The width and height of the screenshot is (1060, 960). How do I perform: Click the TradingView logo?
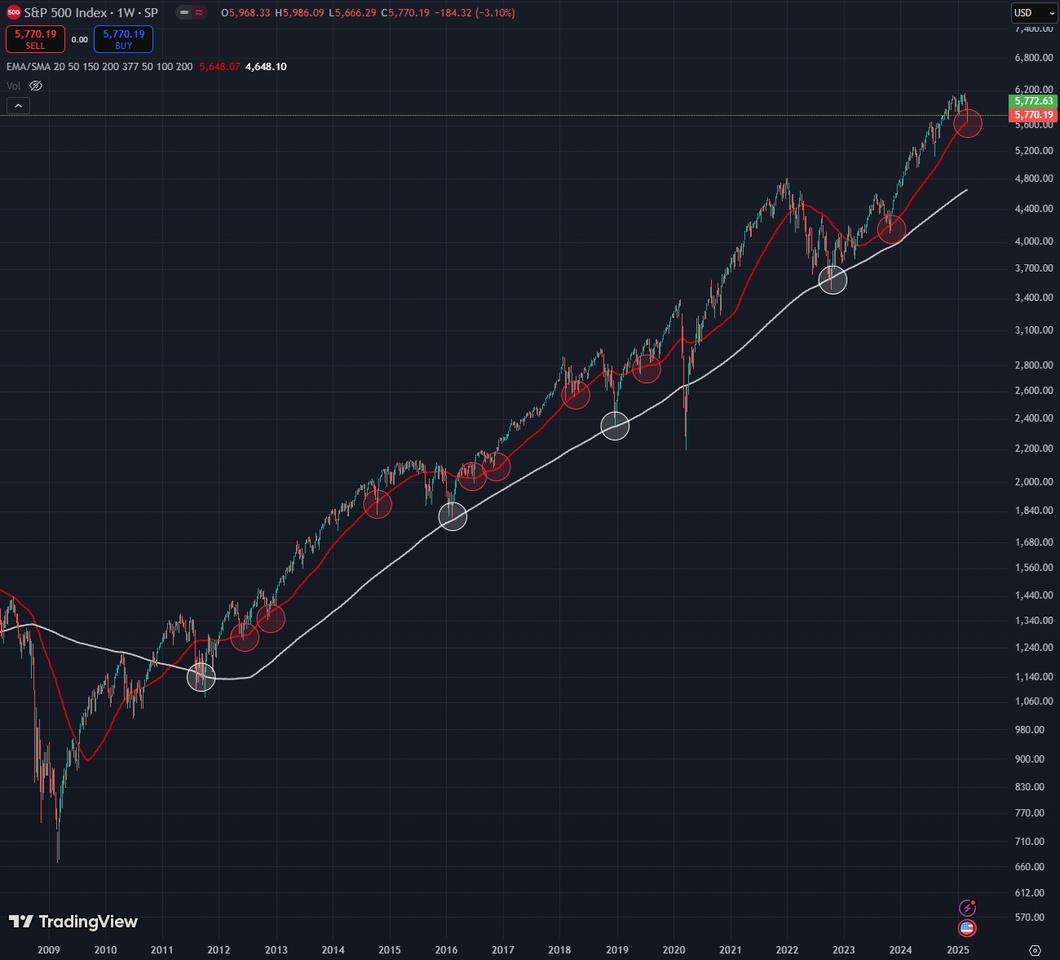pos(73,922)
